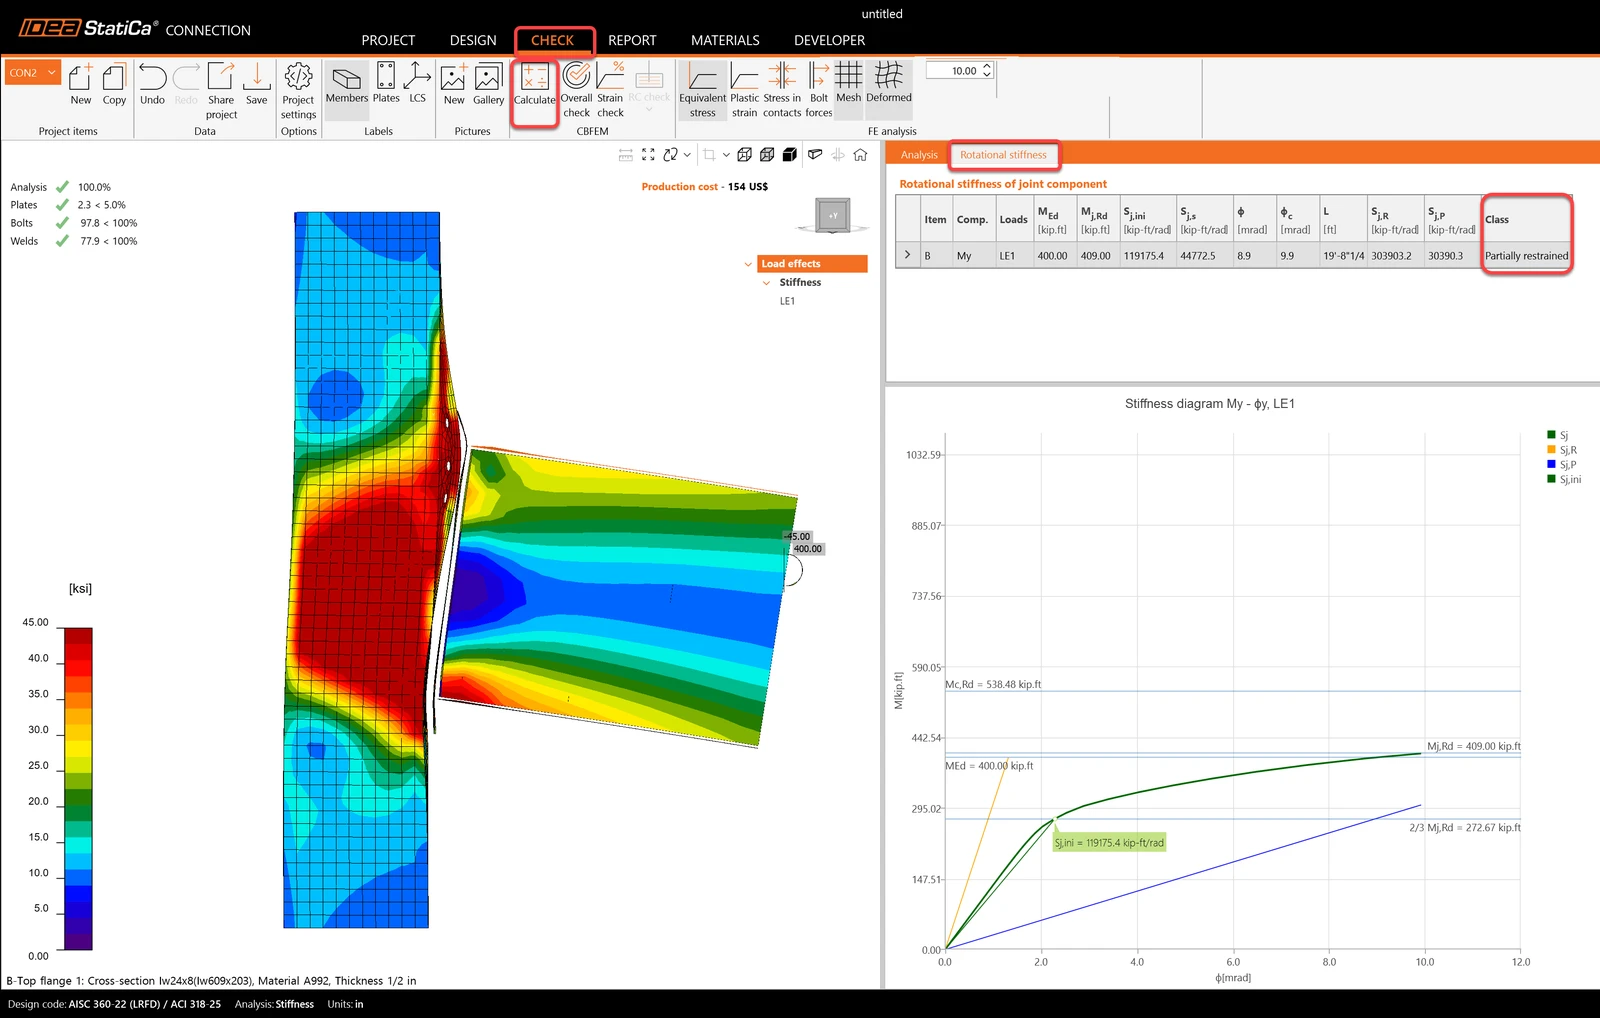Switch to transparent view mode
The width and height of the screenshot is (1600, 1018).
[x=767, y=154]
